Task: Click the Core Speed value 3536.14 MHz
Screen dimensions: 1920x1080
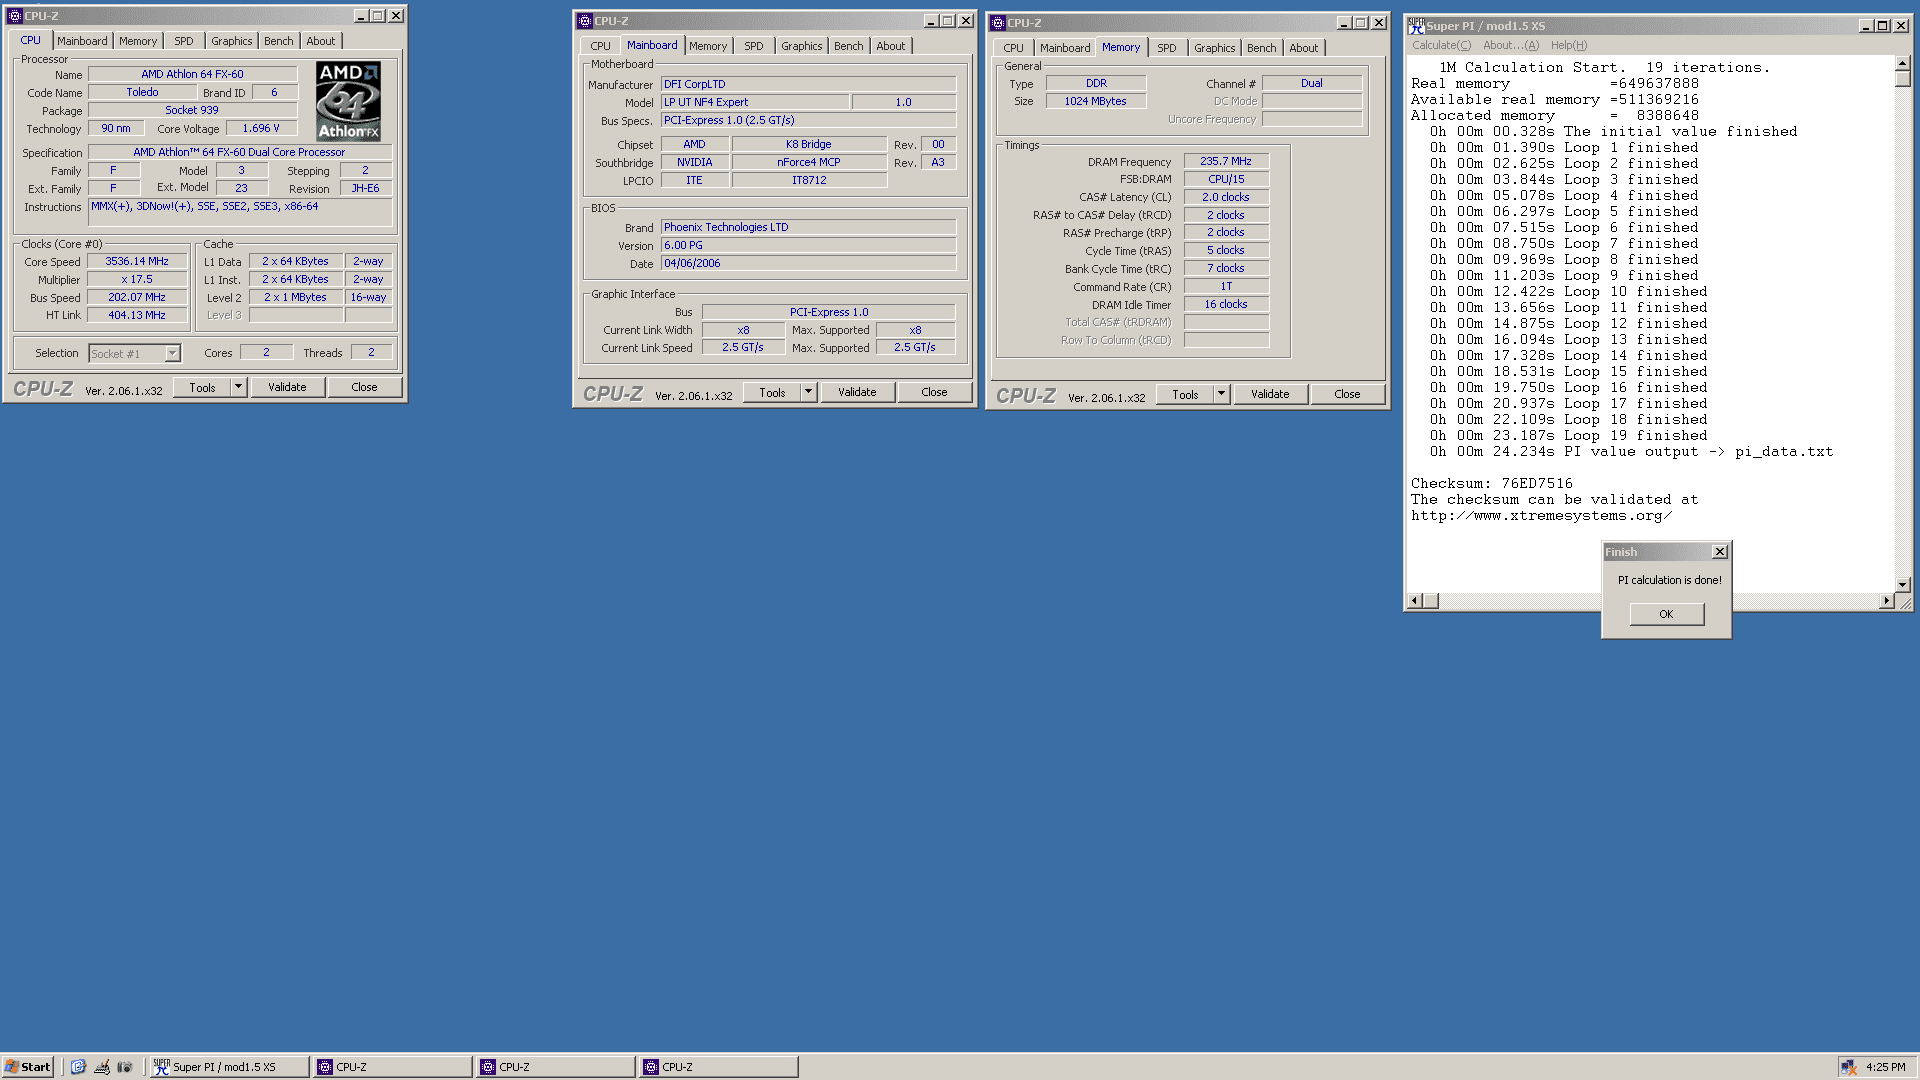Action: [137, 261]
